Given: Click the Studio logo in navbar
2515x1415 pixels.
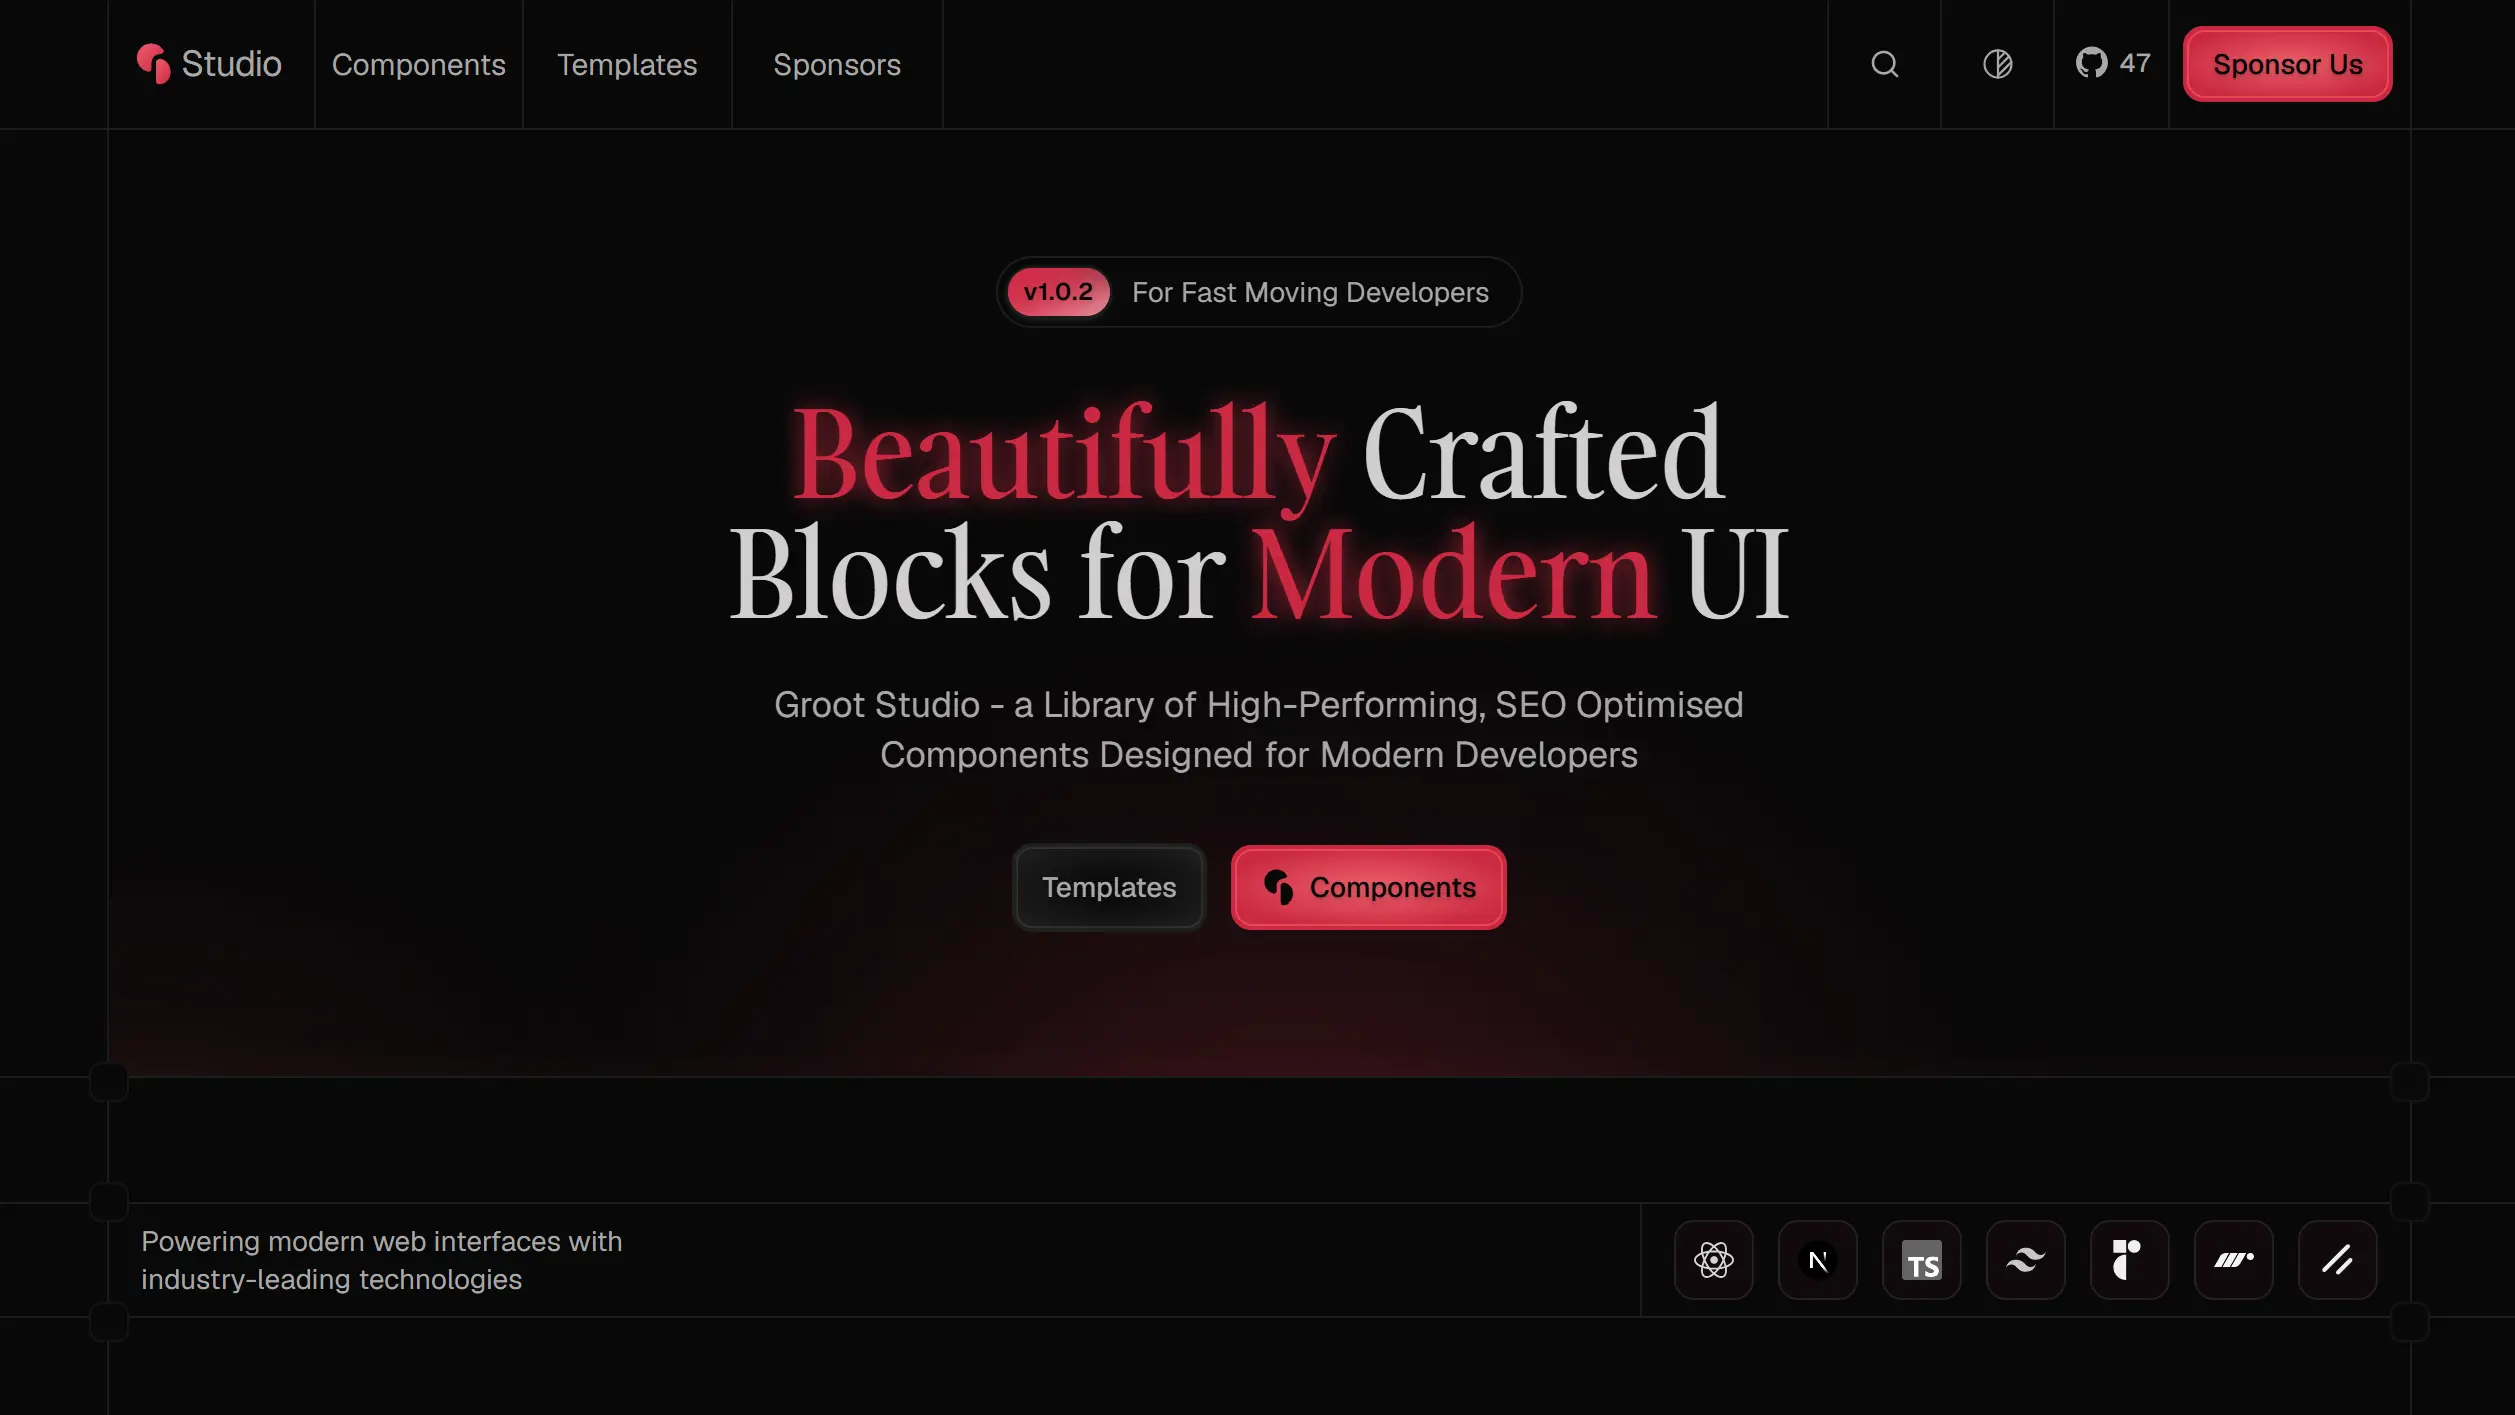Looking at the screenshot, I should [209, 64].
